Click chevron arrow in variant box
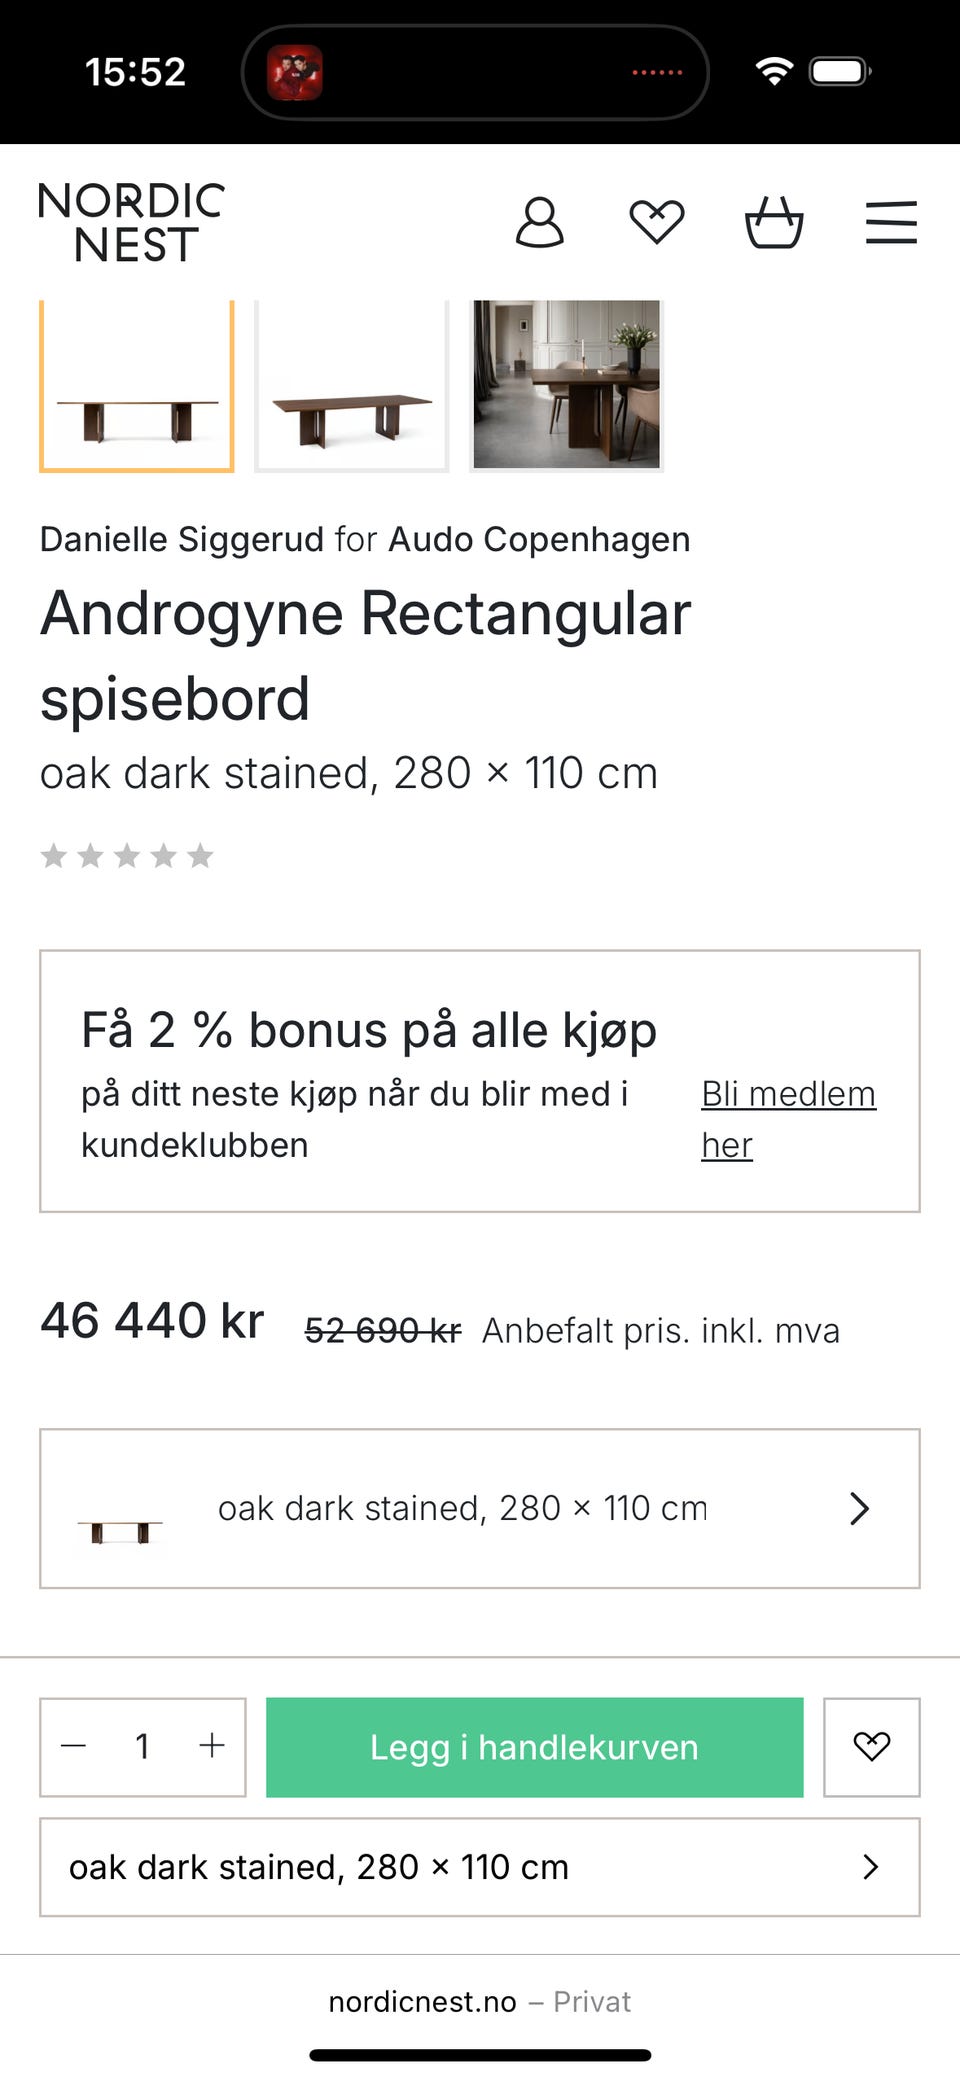The width and height of the screenshot is (960, 2081). [x=860, y=1508]
